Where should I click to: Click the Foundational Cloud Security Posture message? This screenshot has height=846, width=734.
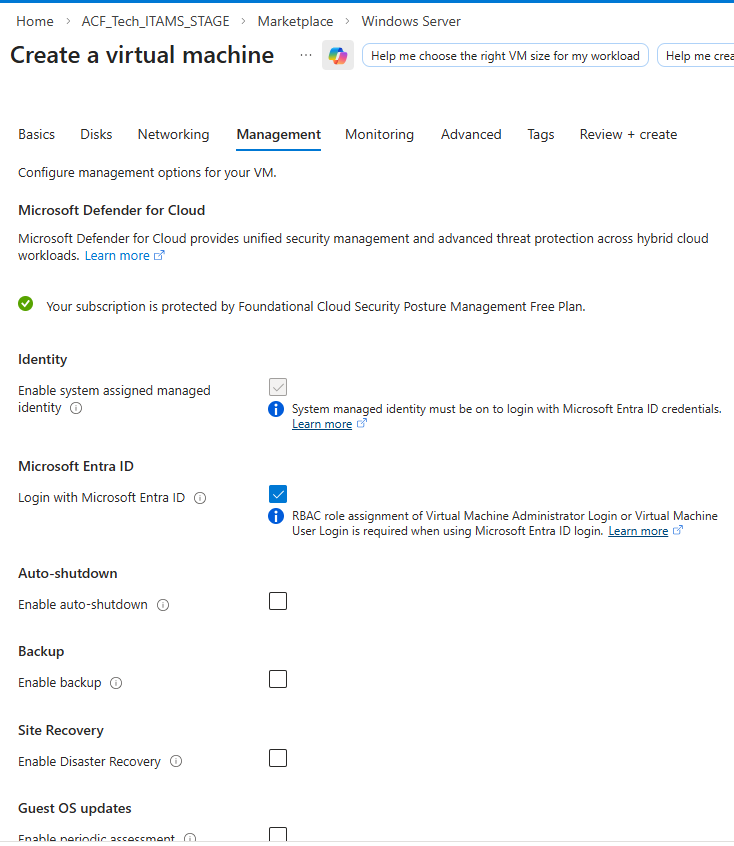coord(316,306)
